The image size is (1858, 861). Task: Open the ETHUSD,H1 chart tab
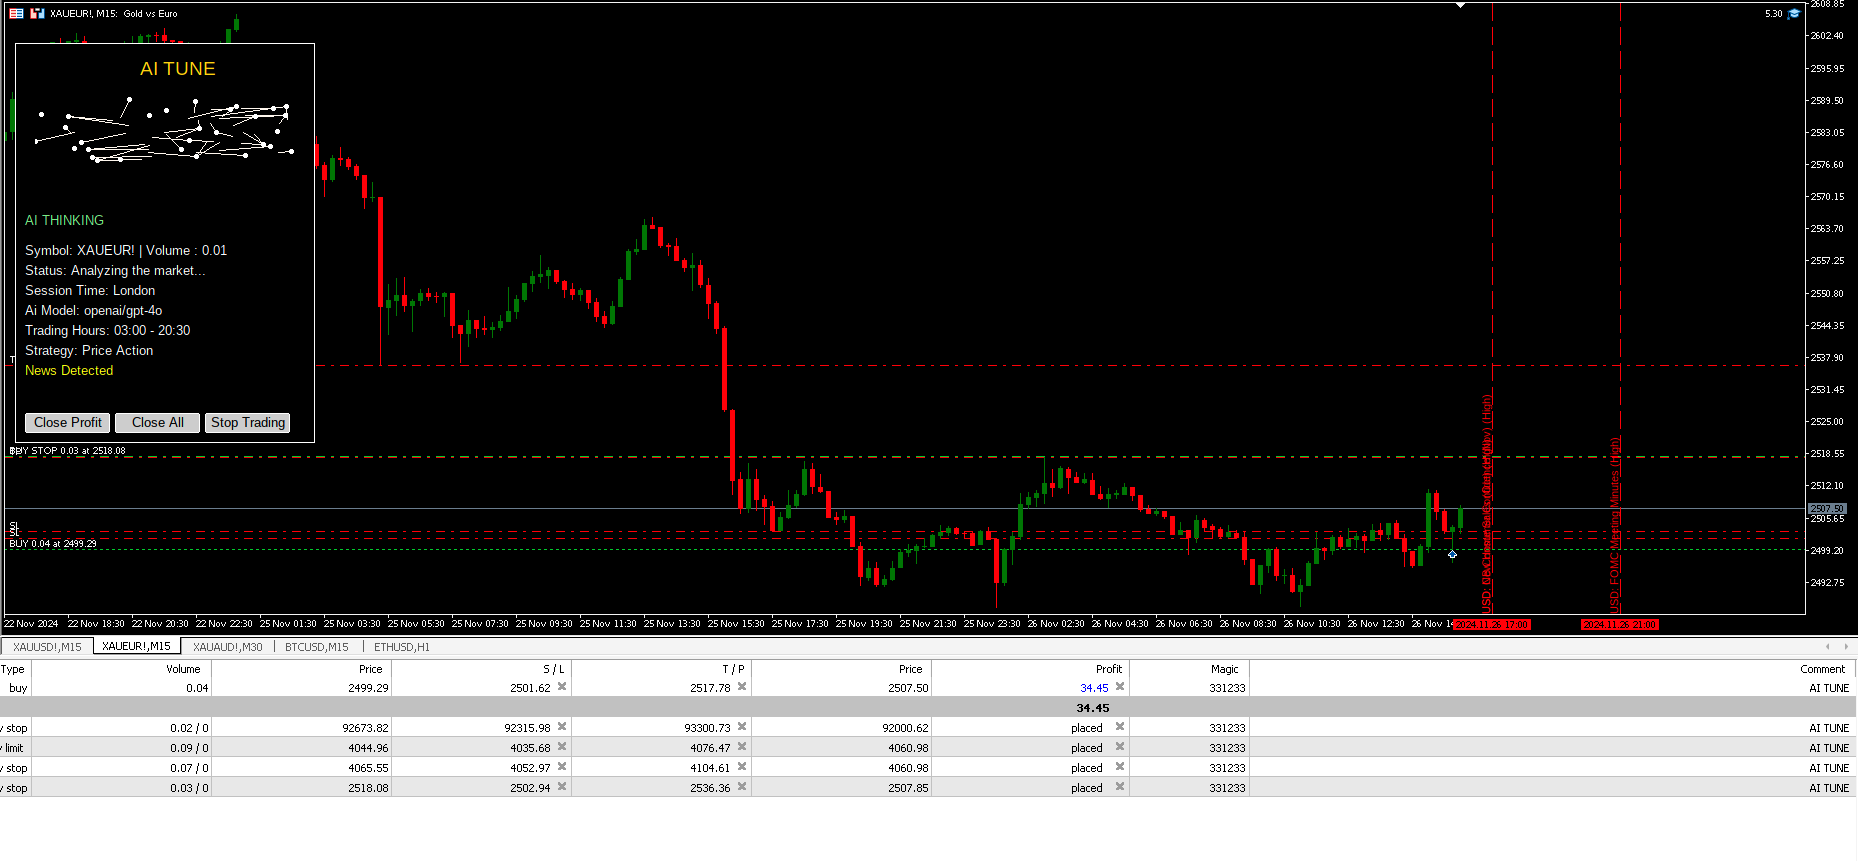[x=402, y=647]
